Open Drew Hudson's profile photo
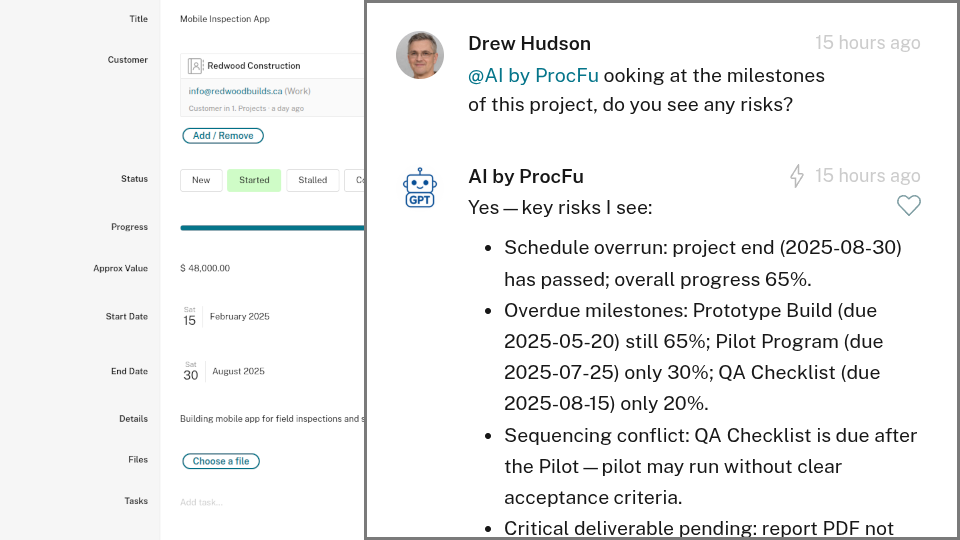960x540 pixels. coord(420,55)
